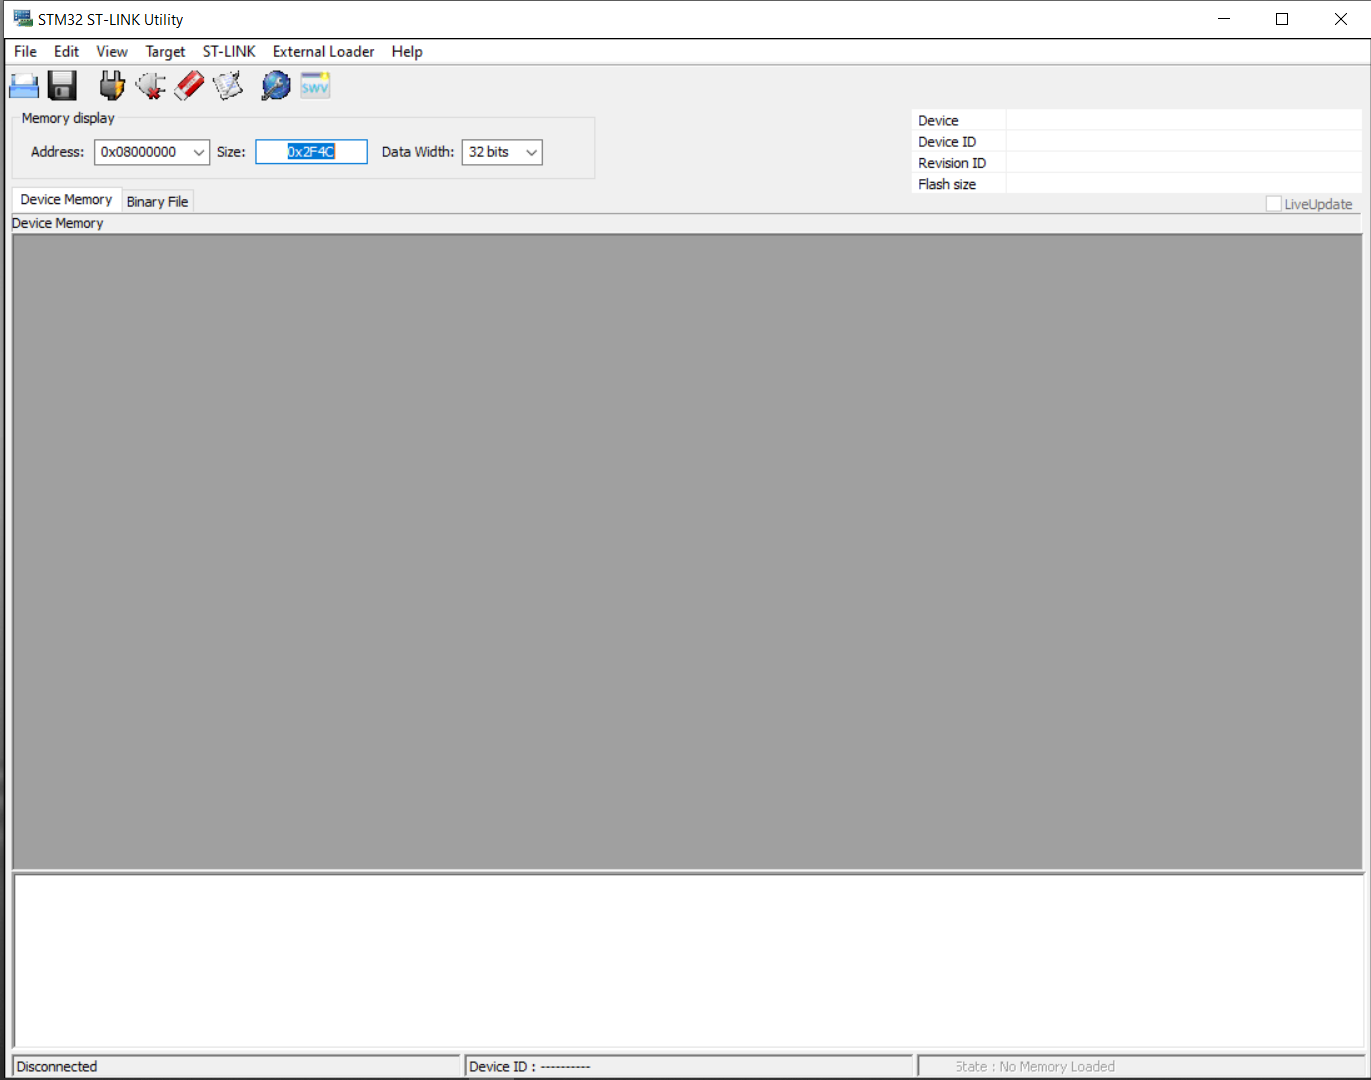Click the Address text field 0x08000000
Screen dimensions: 1371x1080
pos(142,152)
